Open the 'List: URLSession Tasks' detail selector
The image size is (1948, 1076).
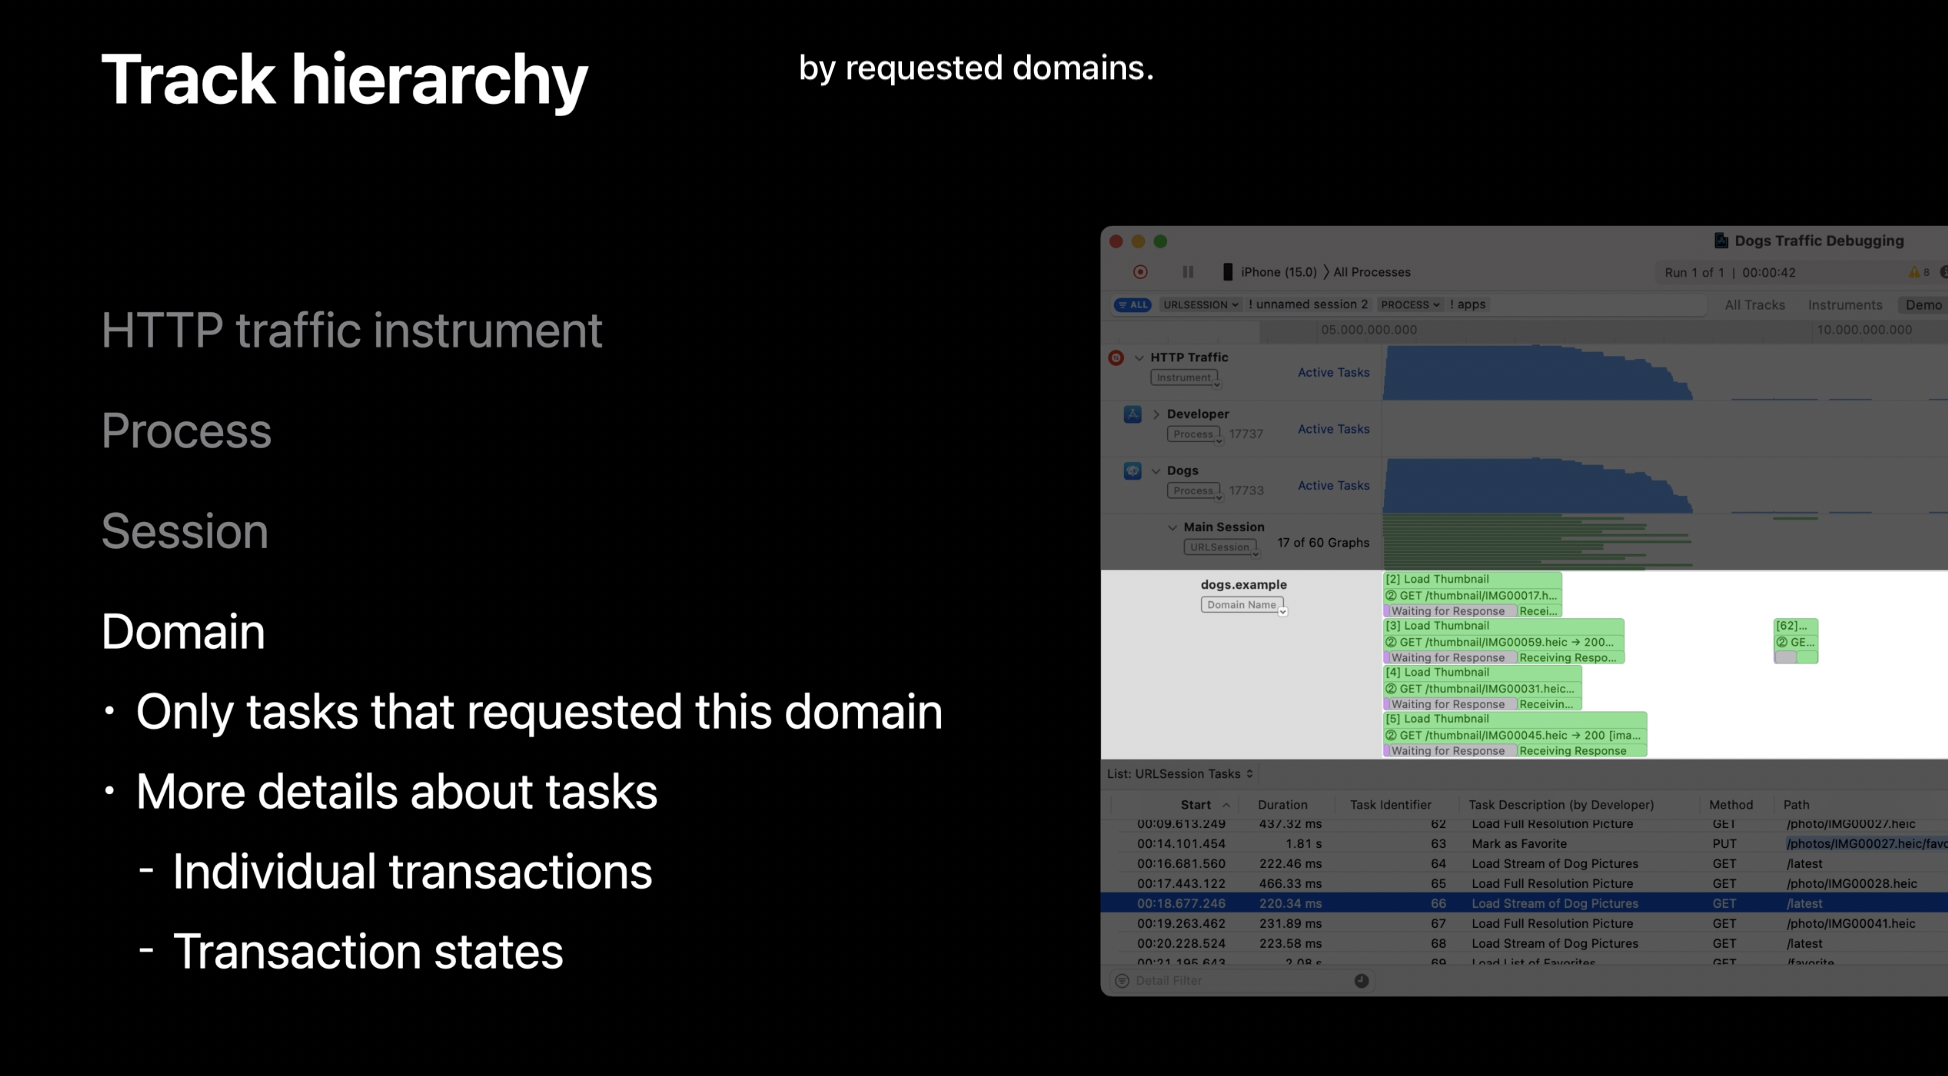[1180, 774]
